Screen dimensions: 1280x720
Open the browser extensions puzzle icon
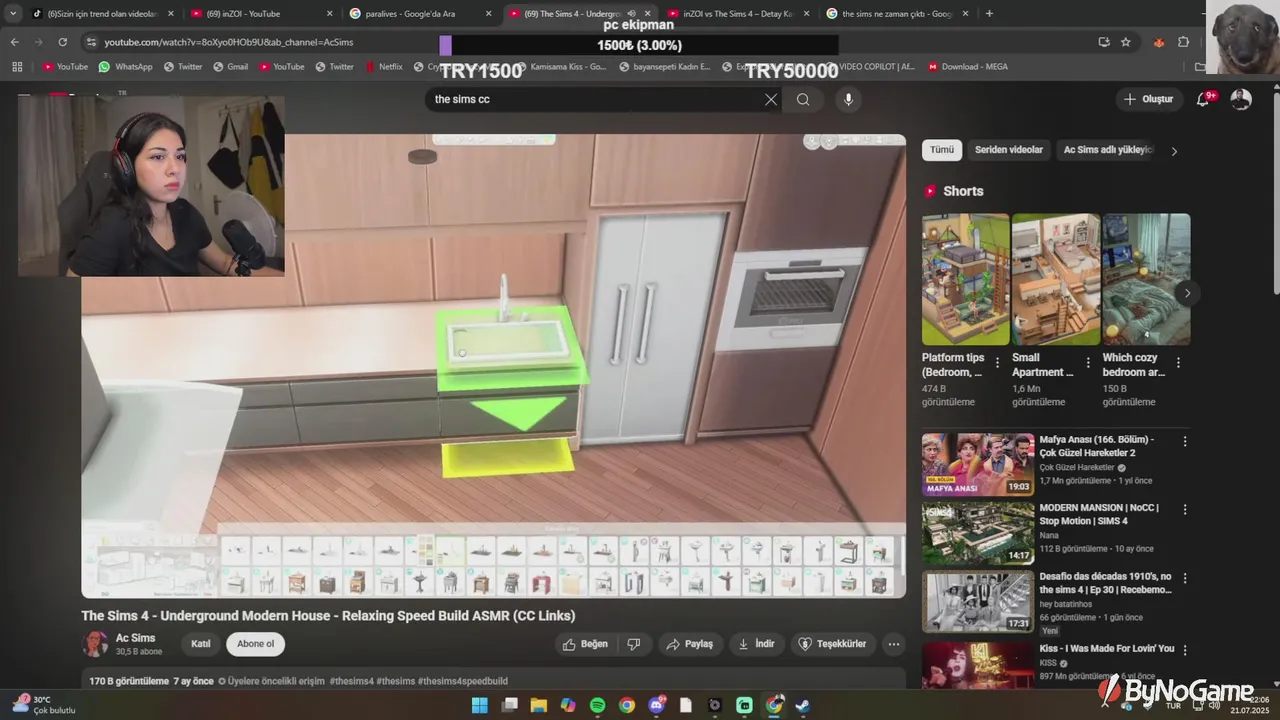(1183, 42)
